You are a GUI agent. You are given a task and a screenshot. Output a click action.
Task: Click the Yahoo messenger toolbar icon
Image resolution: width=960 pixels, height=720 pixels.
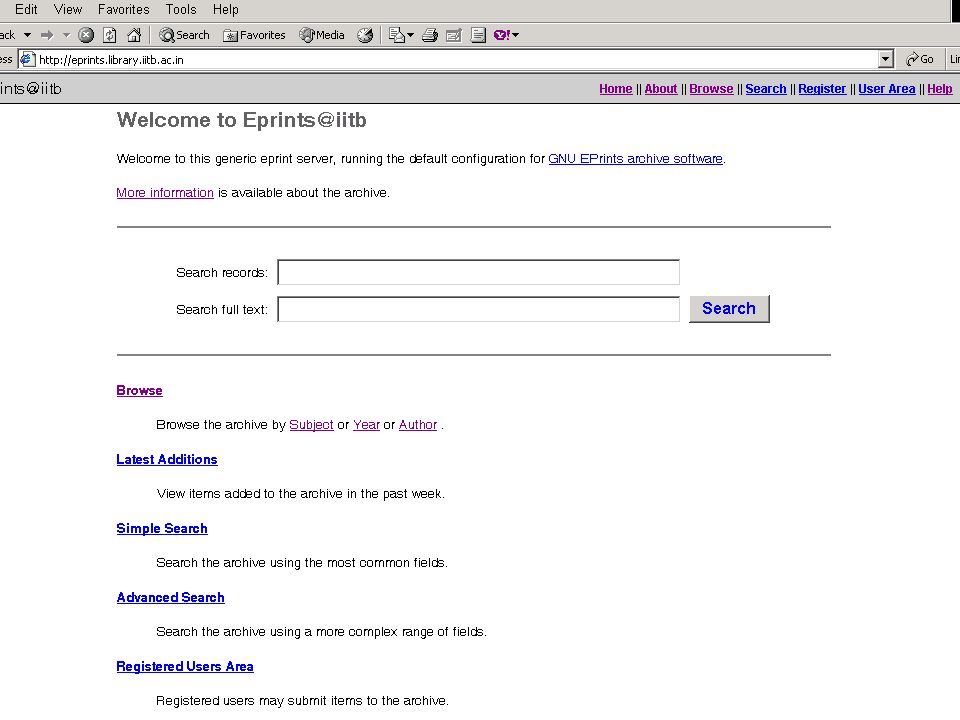click(x=501, y=35)
